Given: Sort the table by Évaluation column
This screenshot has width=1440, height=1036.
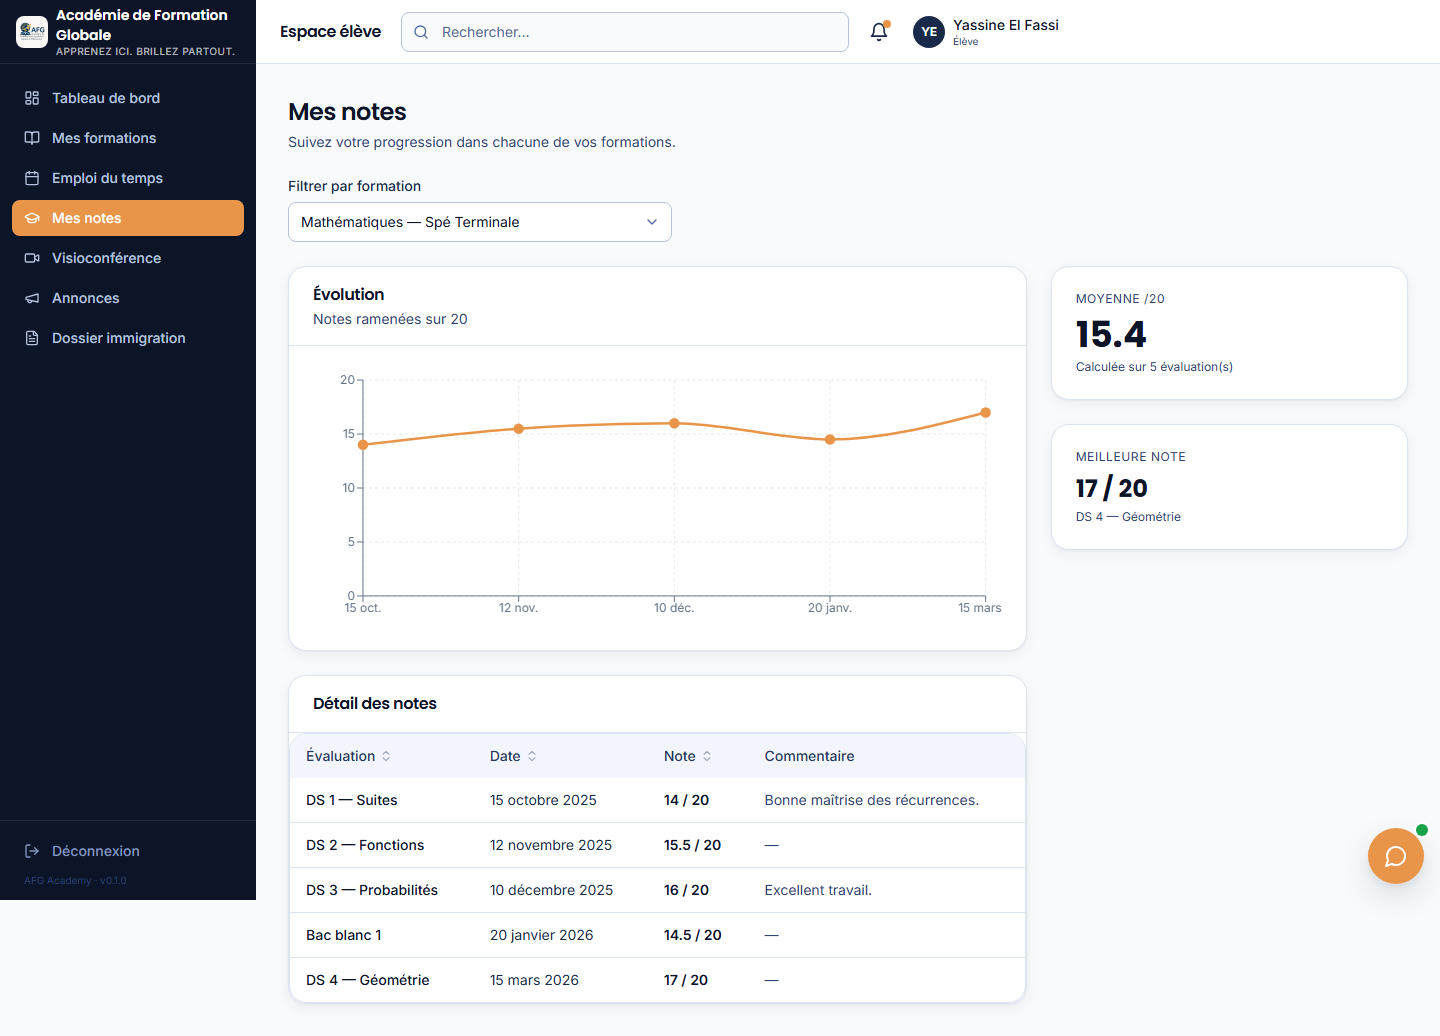Looking at the screenshot, I should point(348,756).
